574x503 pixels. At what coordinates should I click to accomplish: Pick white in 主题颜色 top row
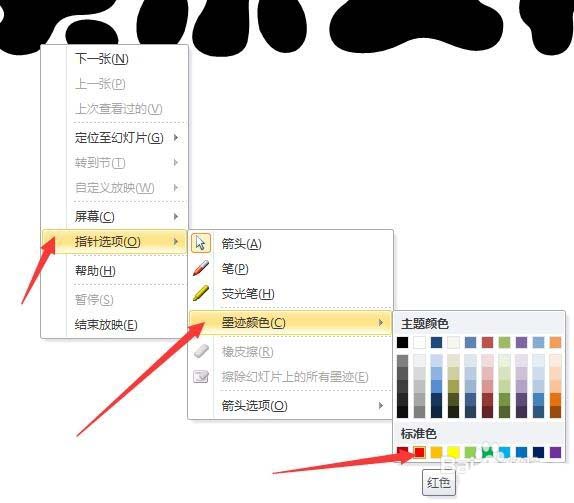tap(420, 343)
